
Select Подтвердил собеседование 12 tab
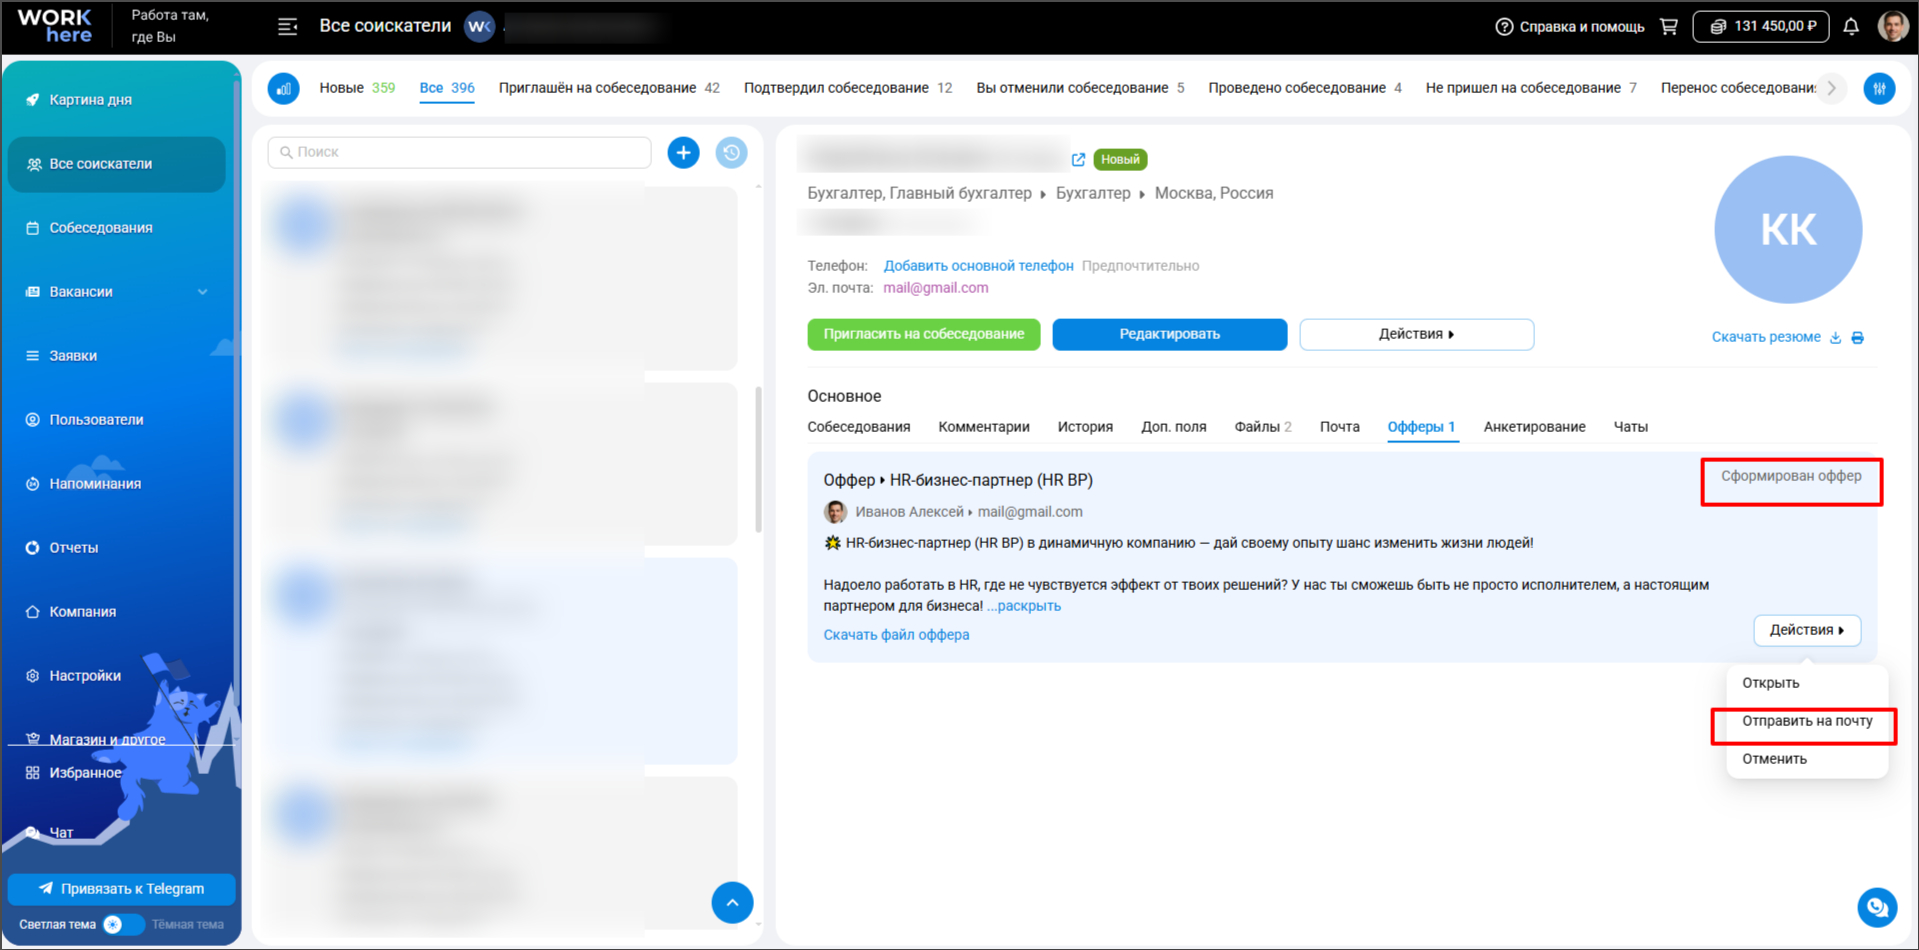[x=848, y=88]
